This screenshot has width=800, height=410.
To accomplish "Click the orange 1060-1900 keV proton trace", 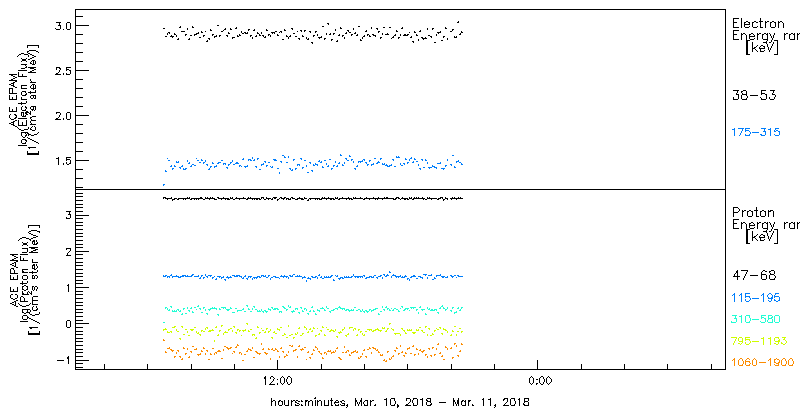I will click(312, 351).
